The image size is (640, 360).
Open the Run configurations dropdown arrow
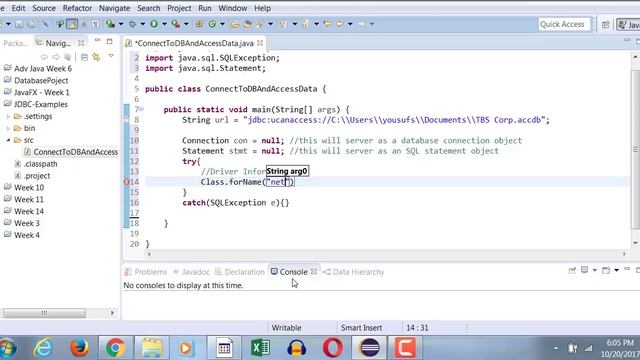[164, 24]
